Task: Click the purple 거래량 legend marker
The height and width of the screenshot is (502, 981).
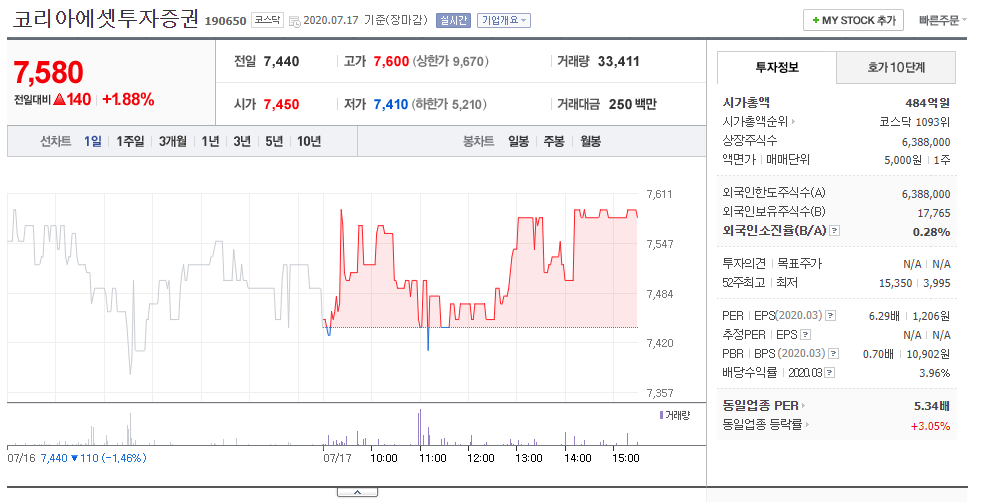Action: click(661, 415)
